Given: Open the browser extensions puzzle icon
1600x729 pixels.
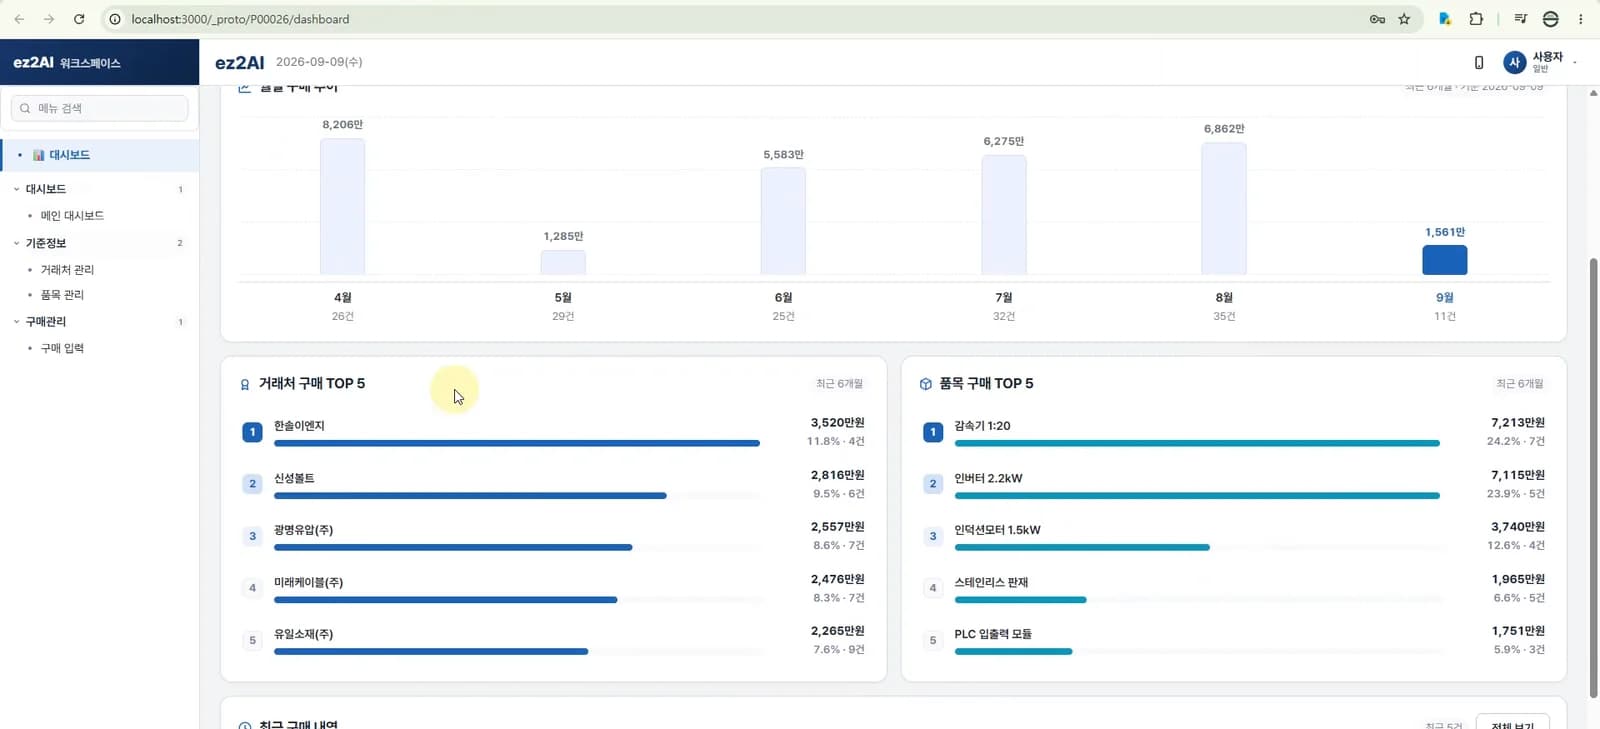Looking at the screenshot, I should tap(1476, 19).
